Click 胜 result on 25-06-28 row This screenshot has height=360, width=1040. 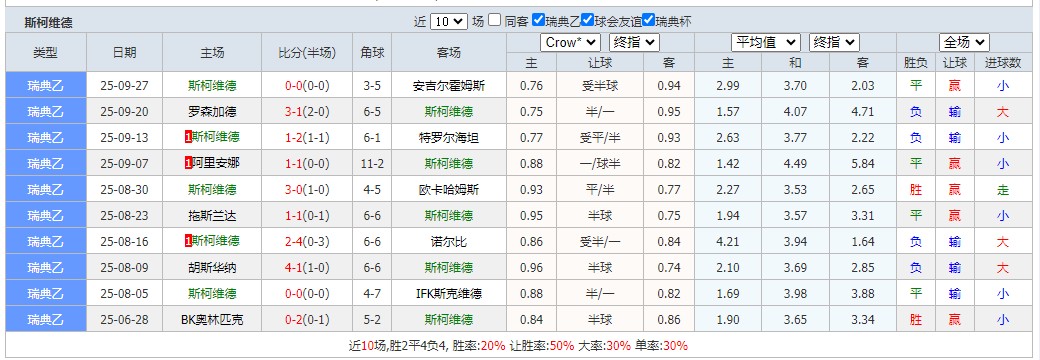click(x=916, y=320)
